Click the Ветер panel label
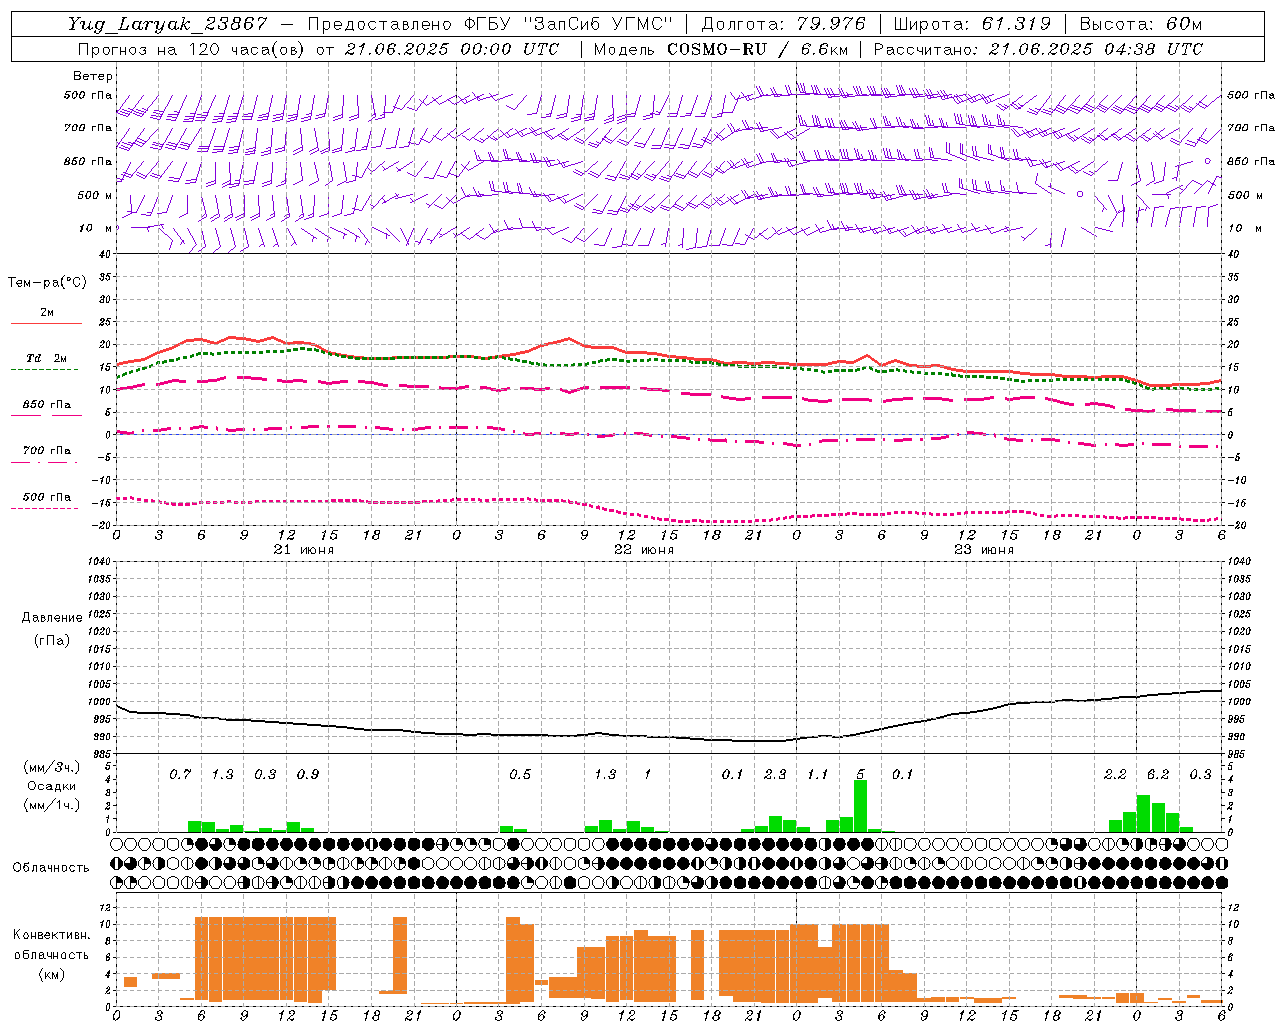 click(93, 76)
